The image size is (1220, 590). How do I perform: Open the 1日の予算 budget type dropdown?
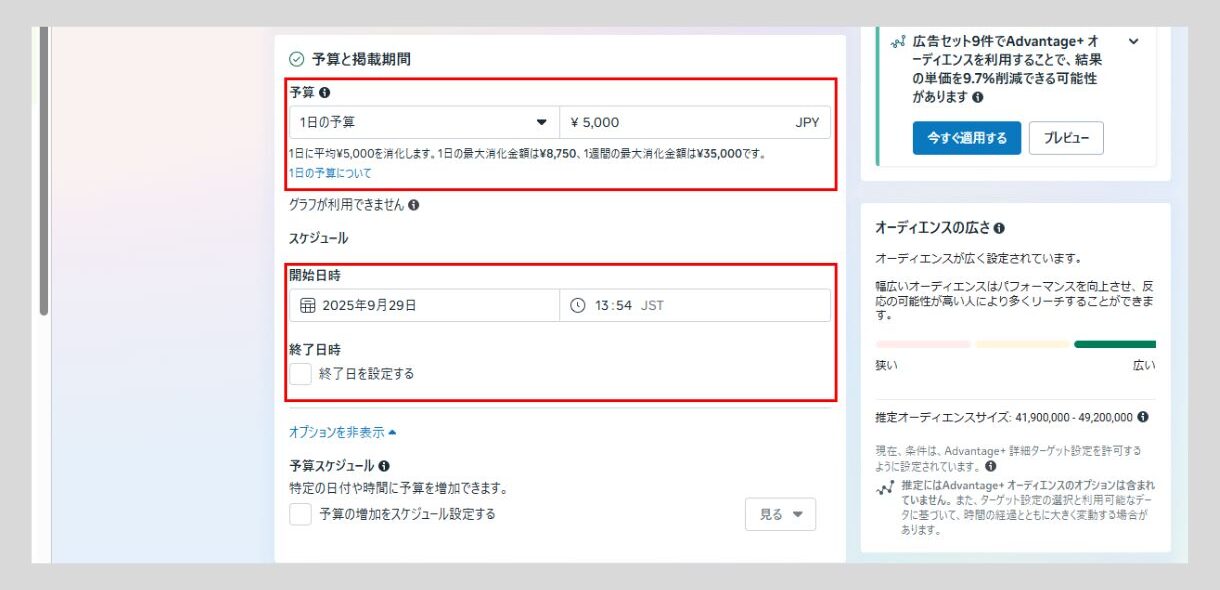tap(424, 122)
